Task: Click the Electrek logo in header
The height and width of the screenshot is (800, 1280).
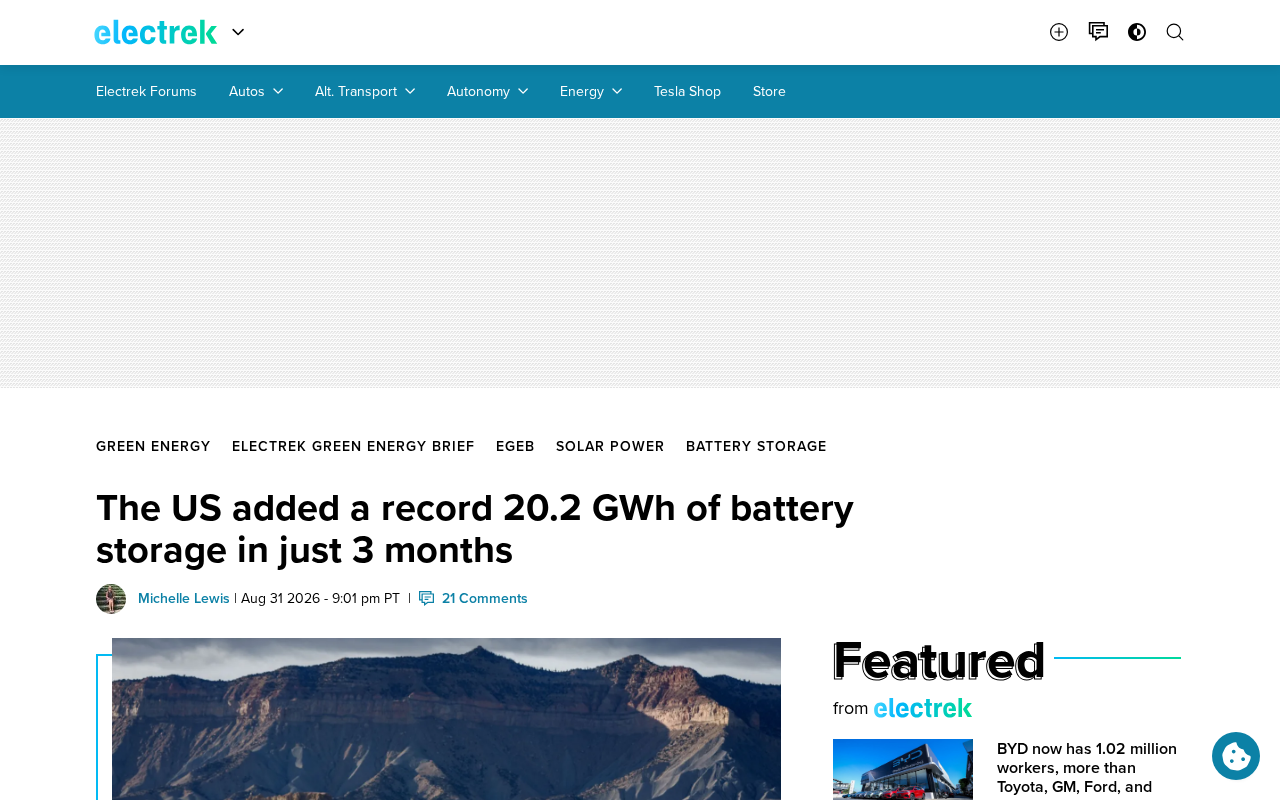Action: [x=155, y=32]
